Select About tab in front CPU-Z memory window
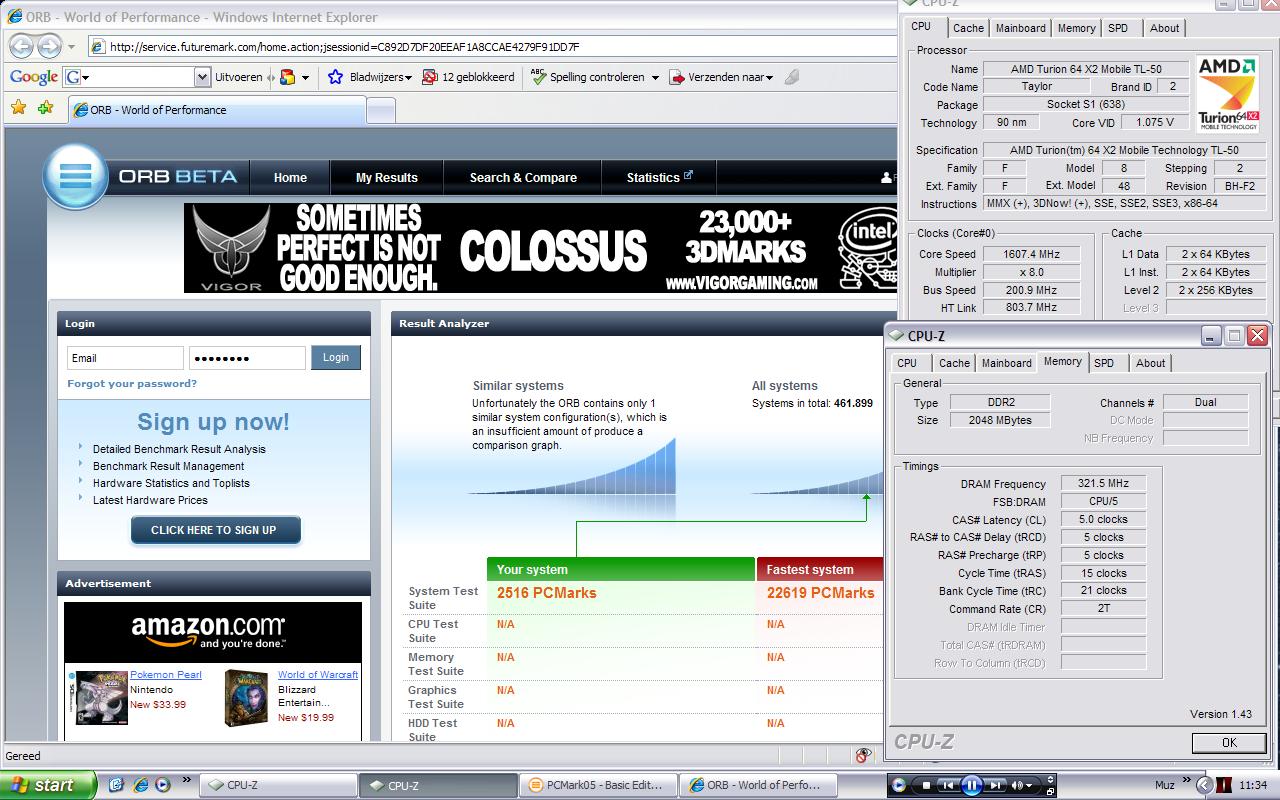 [1150, 363]
